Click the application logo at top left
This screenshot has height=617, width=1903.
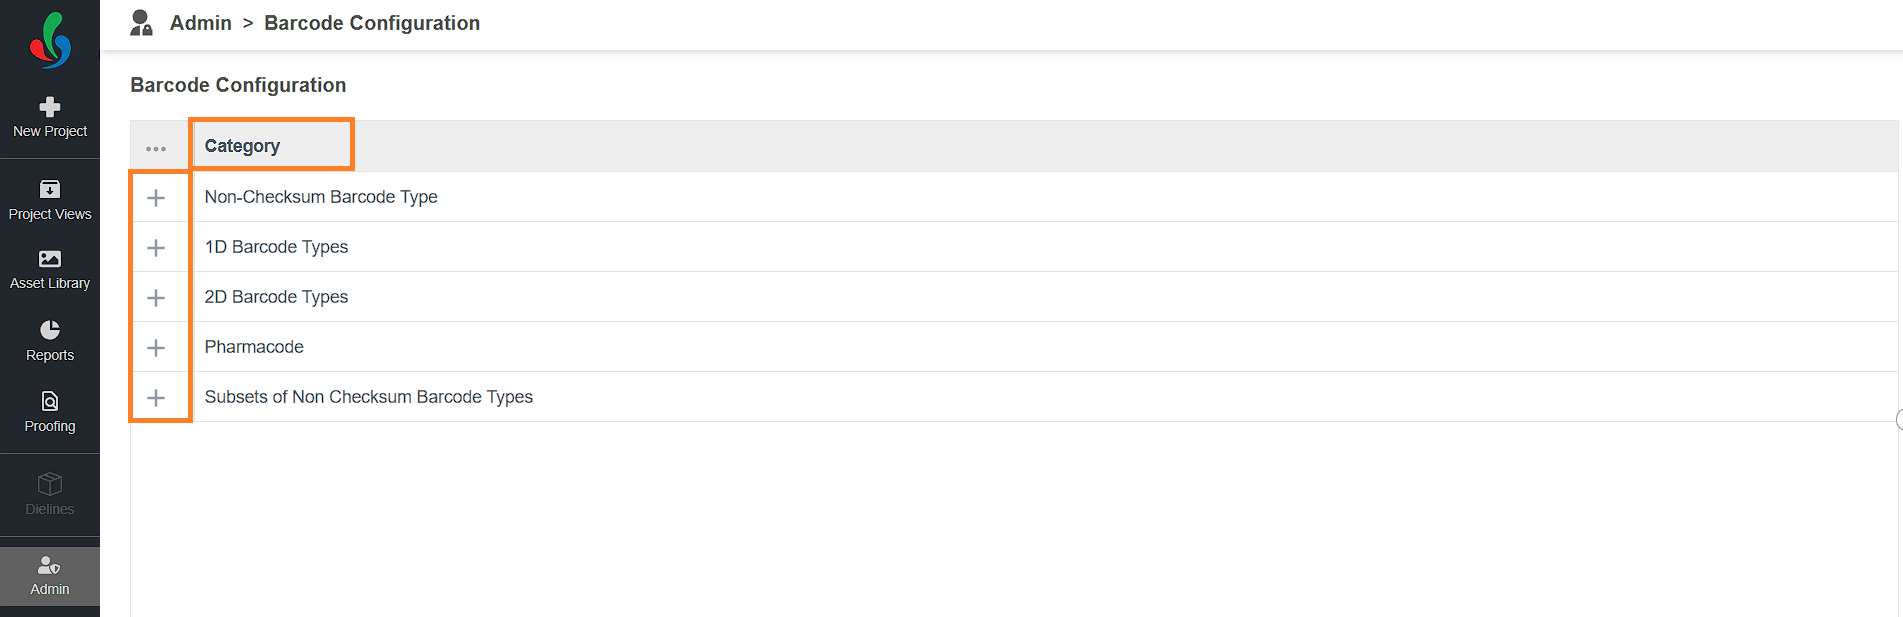[50, 40]
